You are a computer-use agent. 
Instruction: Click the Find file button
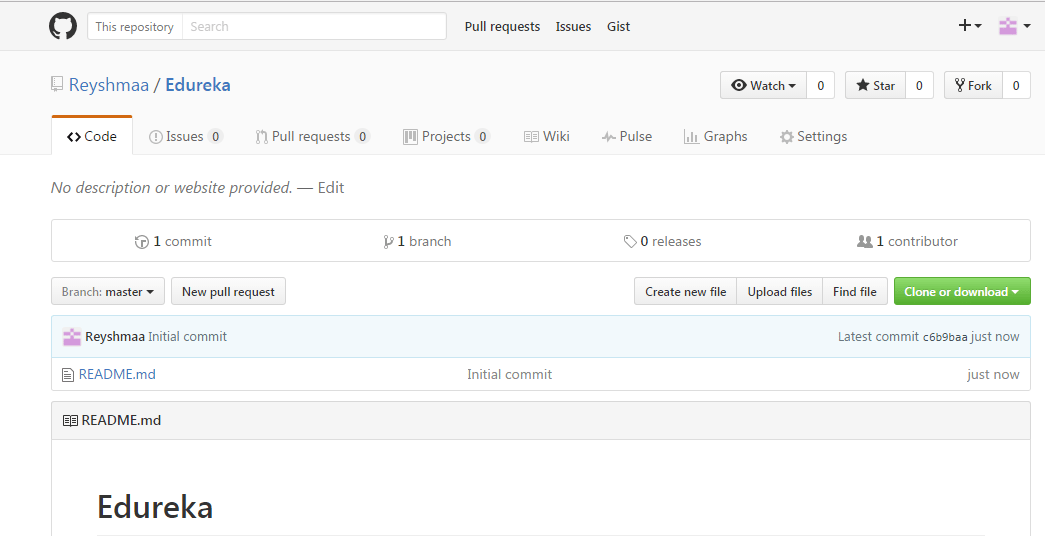pos(855,291)
